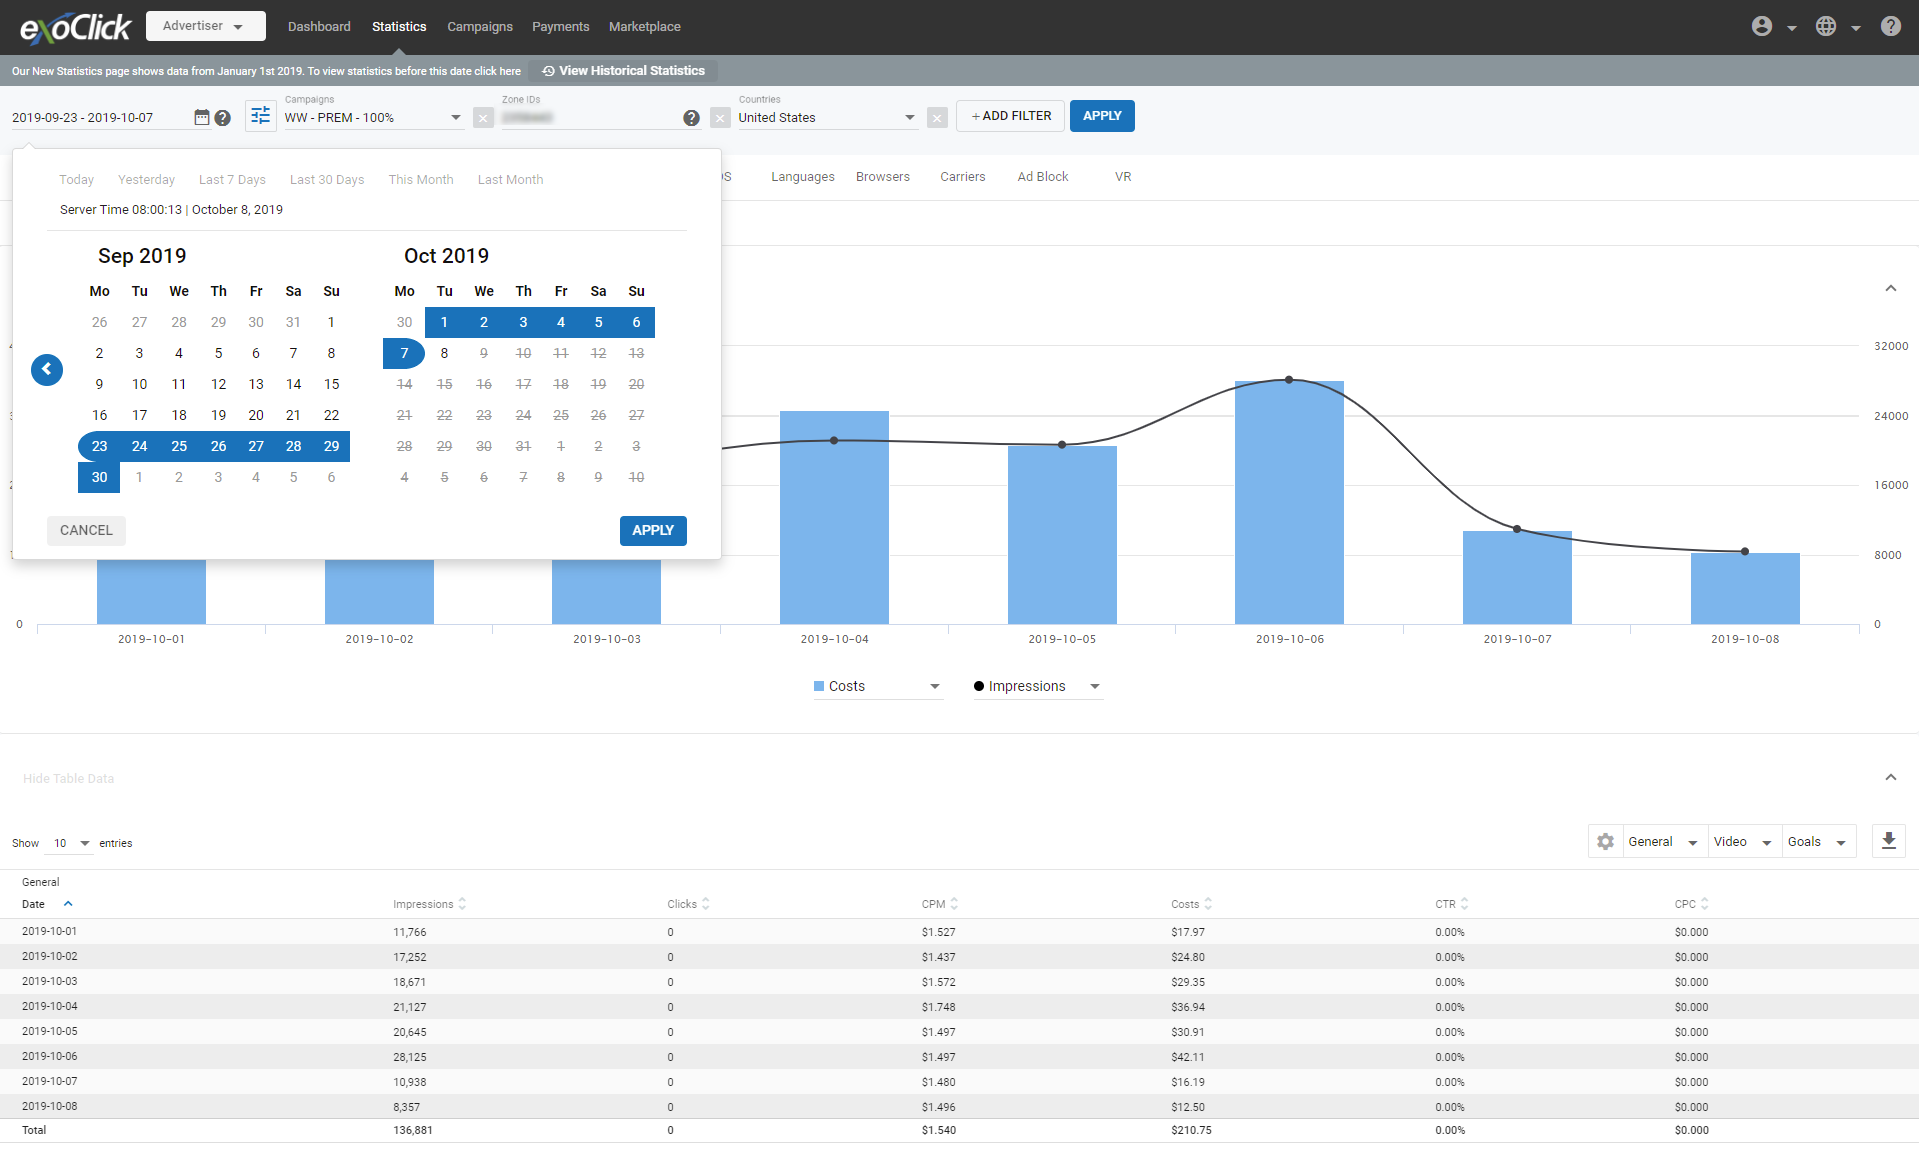Collapse the table data section

coord(1890,777)
